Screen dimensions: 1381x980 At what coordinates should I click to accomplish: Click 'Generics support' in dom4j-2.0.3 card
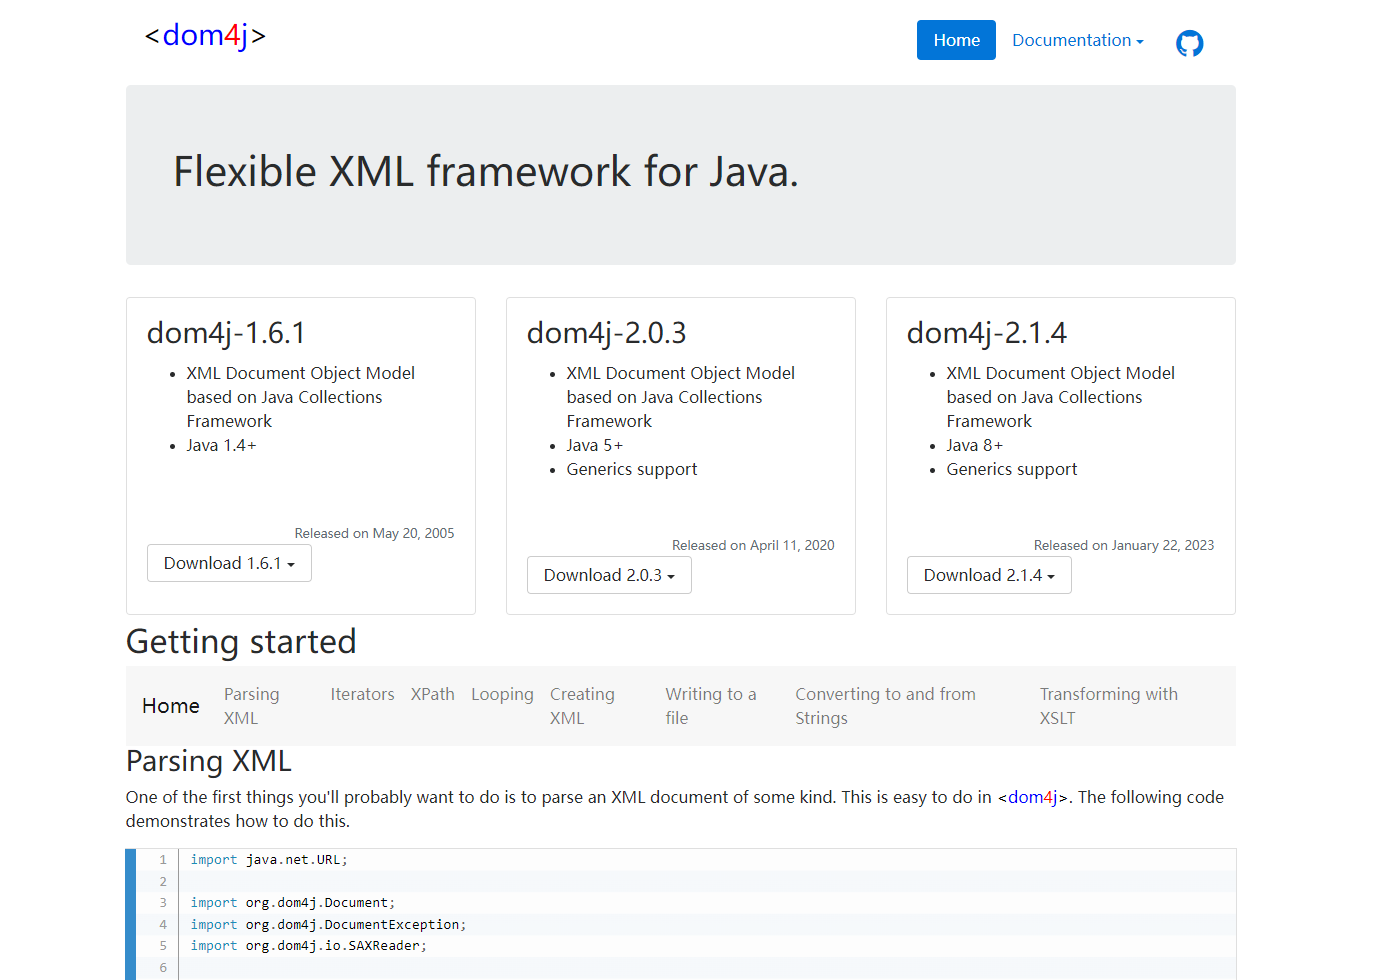point(631,469)
